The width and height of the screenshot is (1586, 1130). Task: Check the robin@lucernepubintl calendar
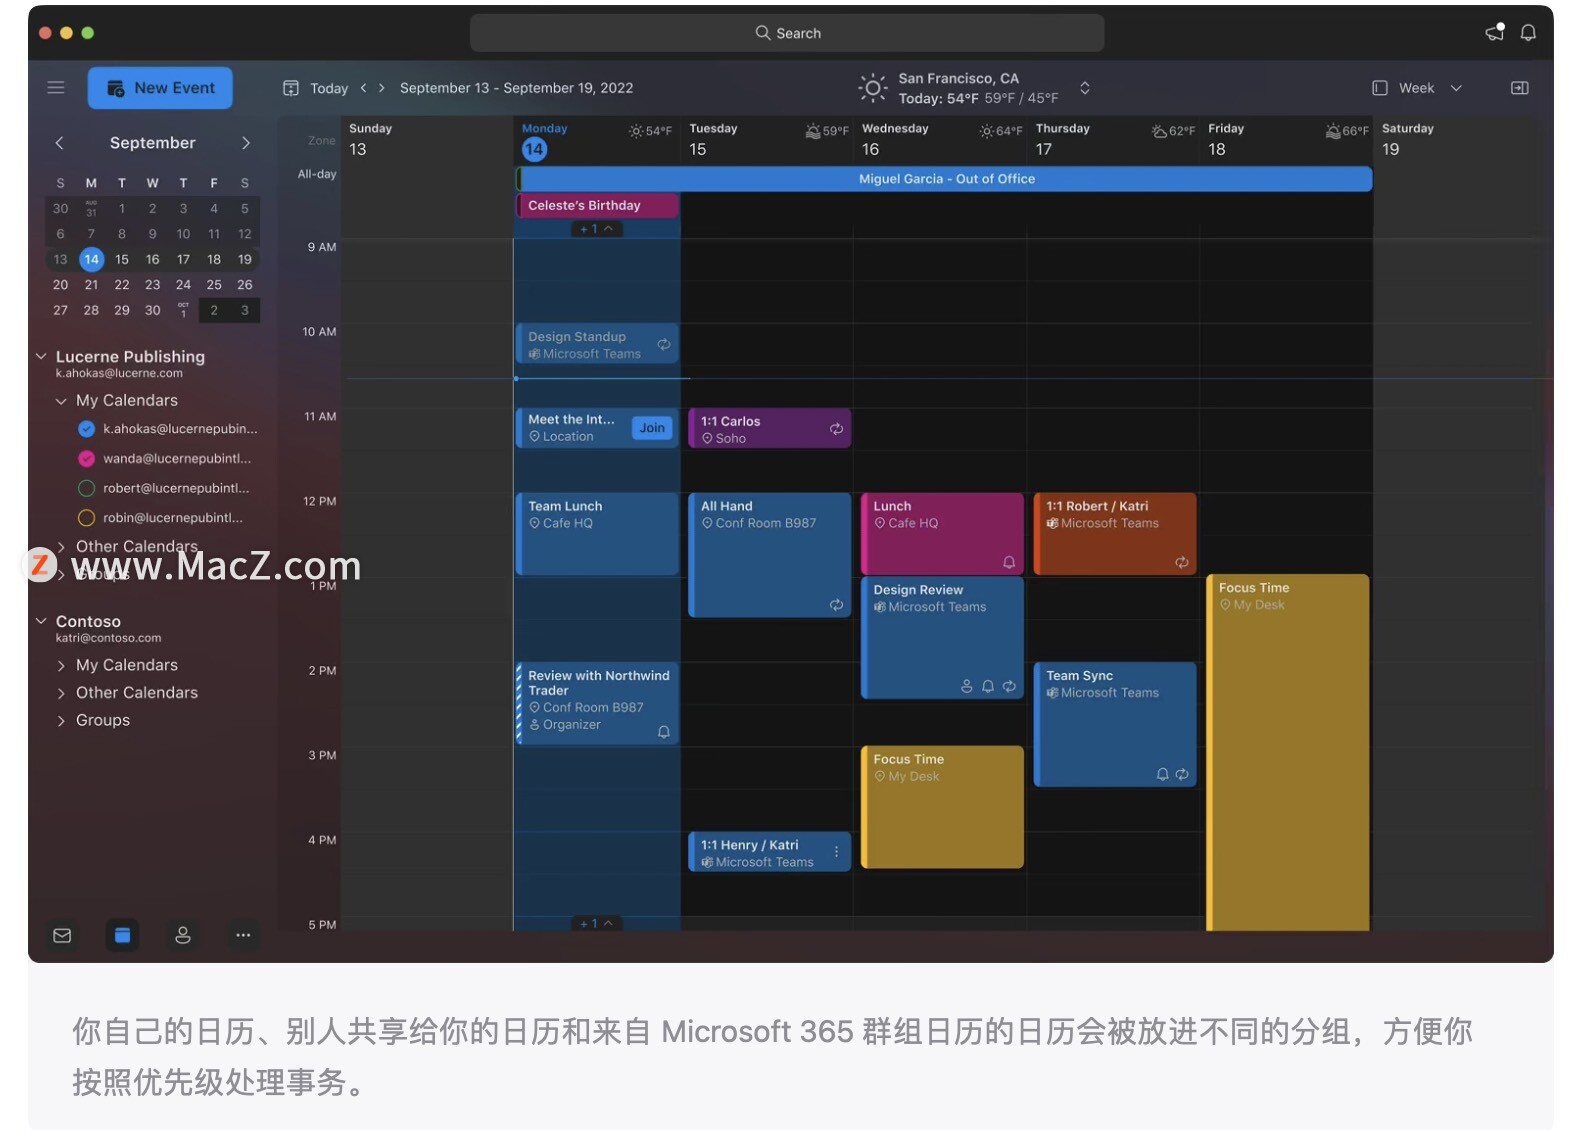(x=86, y=518)
